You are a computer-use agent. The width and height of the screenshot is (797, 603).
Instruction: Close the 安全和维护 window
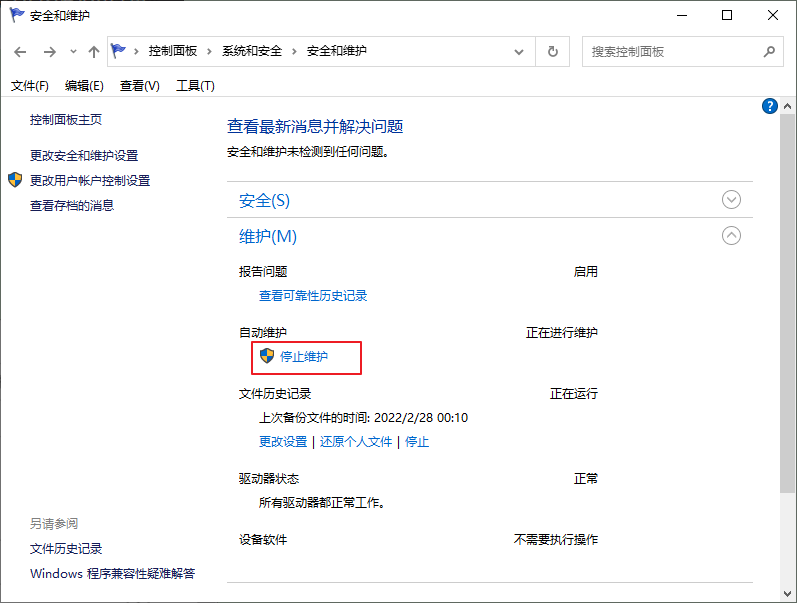click(773, 15)
